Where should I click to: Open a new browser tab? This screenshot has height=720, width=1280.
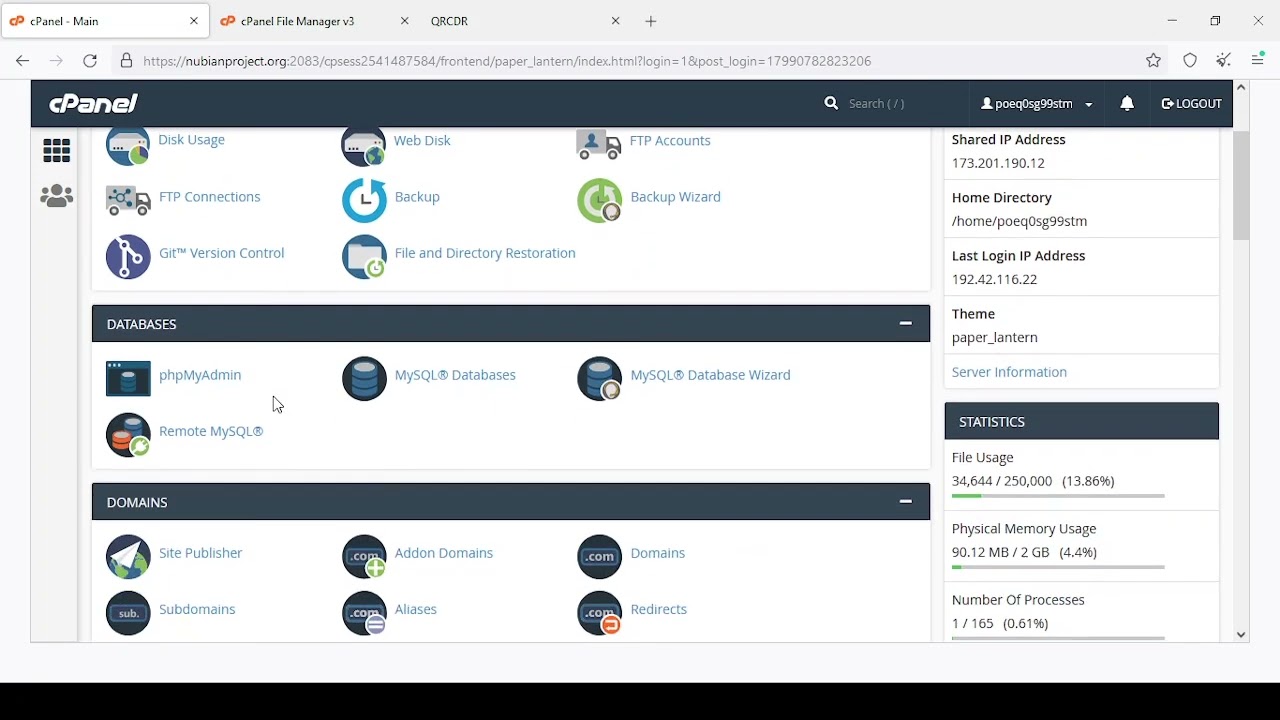(651, 21)
